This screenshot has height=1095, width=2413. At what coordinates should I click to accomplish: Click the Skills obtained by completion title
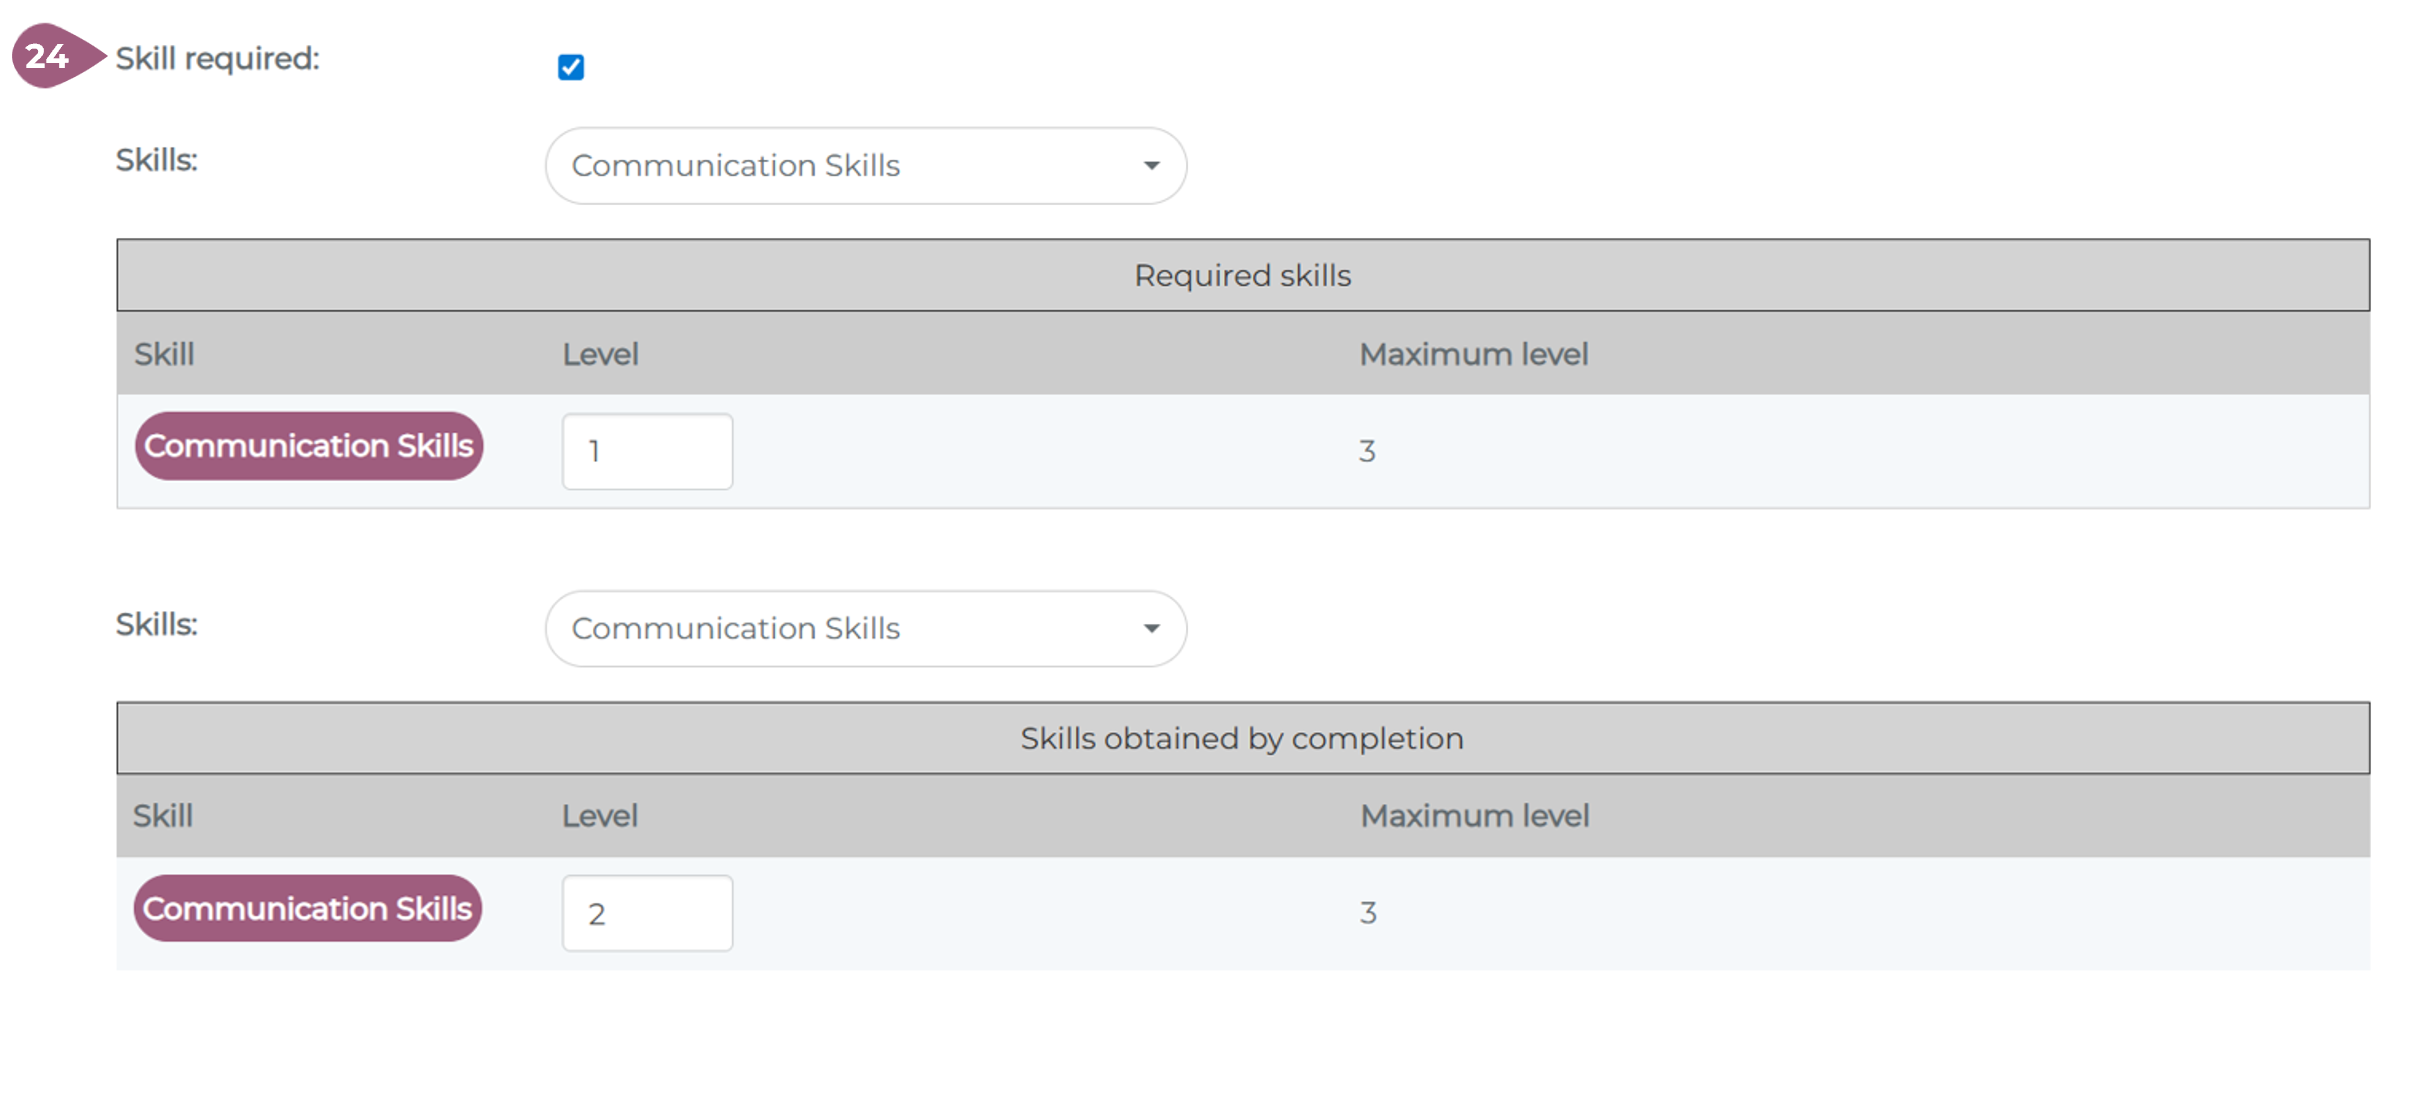[1242, 739]
